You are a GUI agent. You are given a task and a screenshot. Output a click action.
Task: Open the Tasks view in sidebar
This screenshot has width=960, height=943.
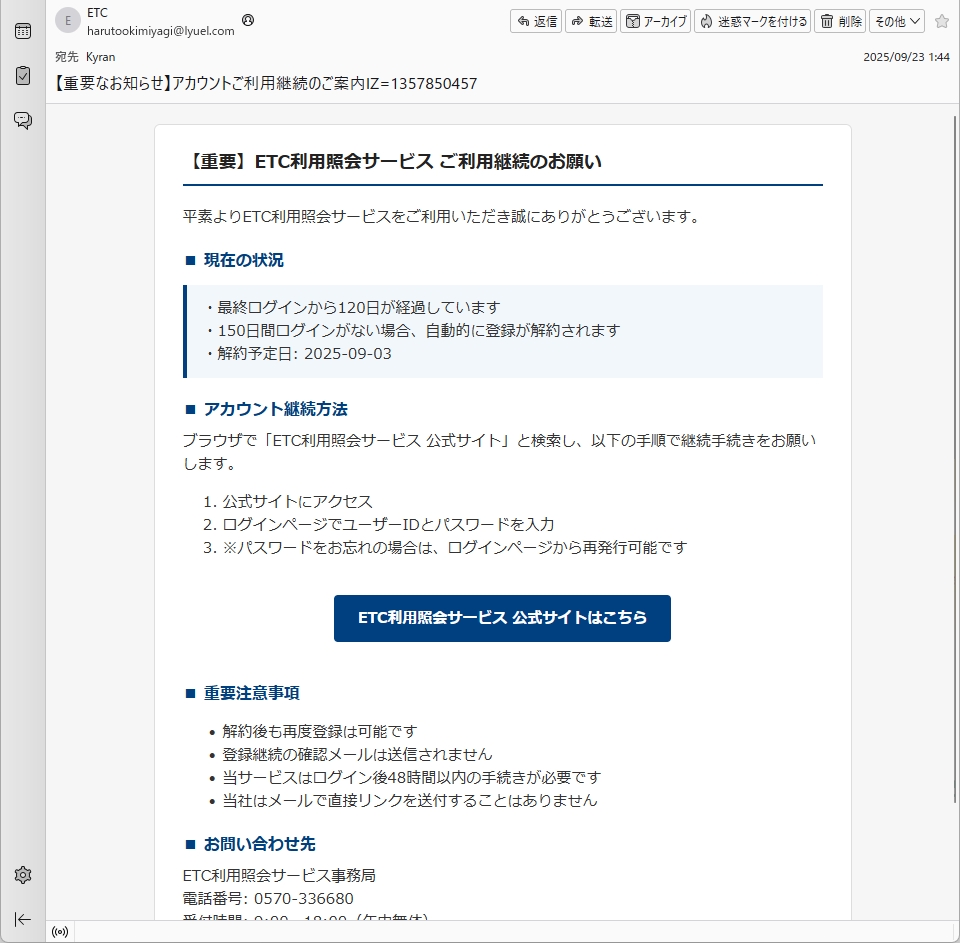[x=22, y=76]
